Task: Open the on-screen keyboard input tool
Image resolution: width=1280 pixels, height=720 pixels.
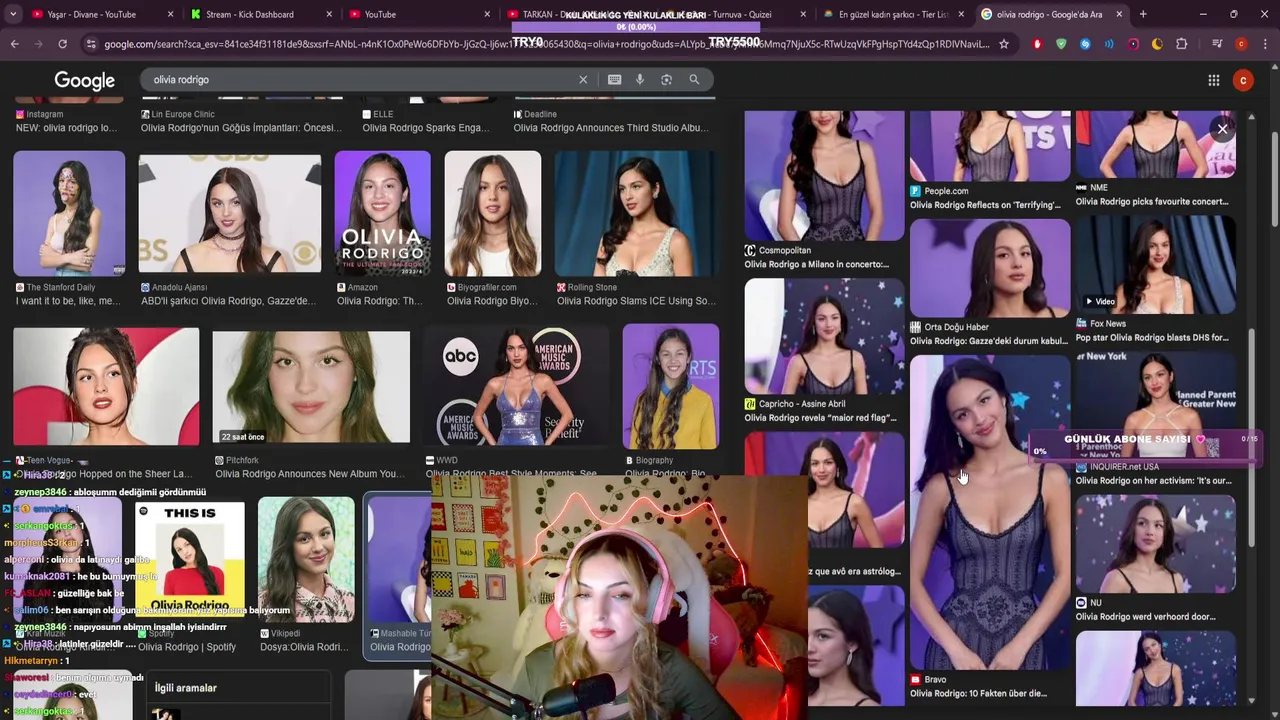Action: (614, 80)
